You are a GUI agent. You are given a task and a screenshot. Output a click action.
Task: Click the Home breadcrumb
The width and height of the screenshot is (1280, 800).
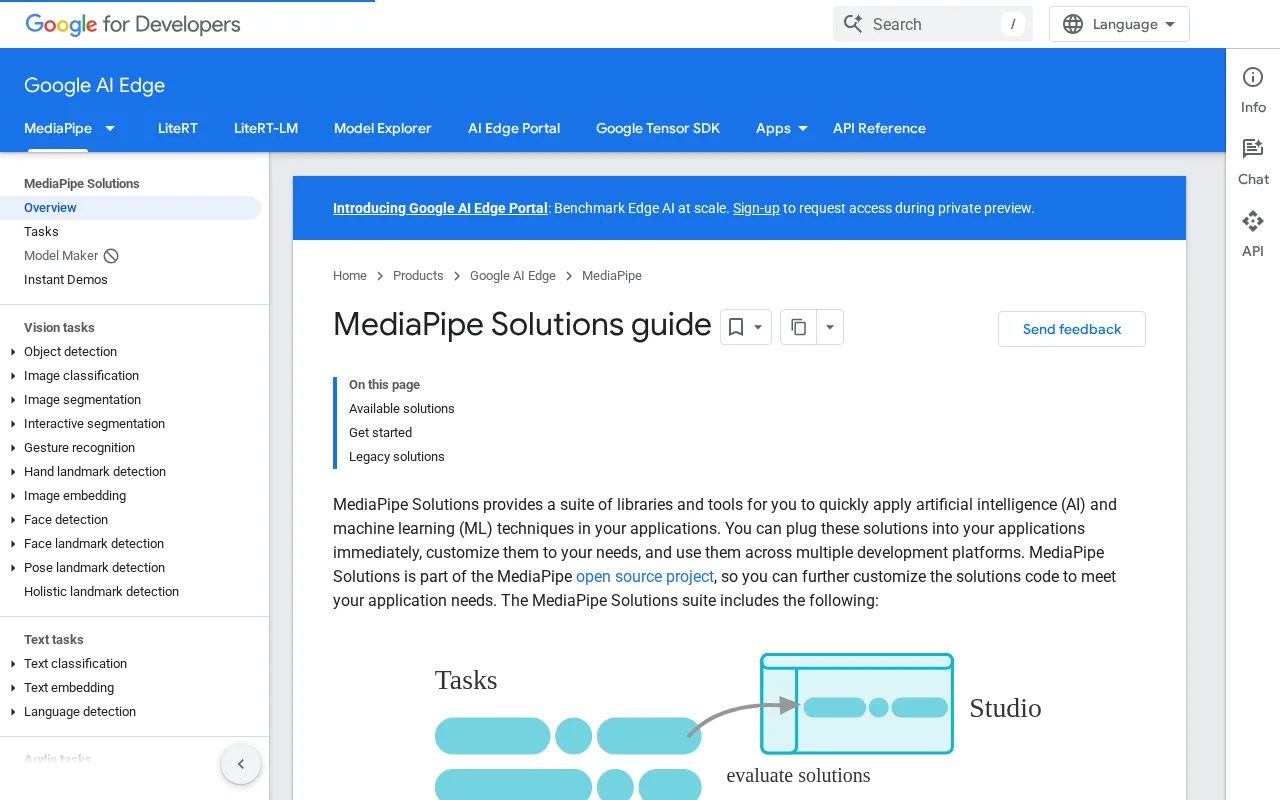pos(350,276)
